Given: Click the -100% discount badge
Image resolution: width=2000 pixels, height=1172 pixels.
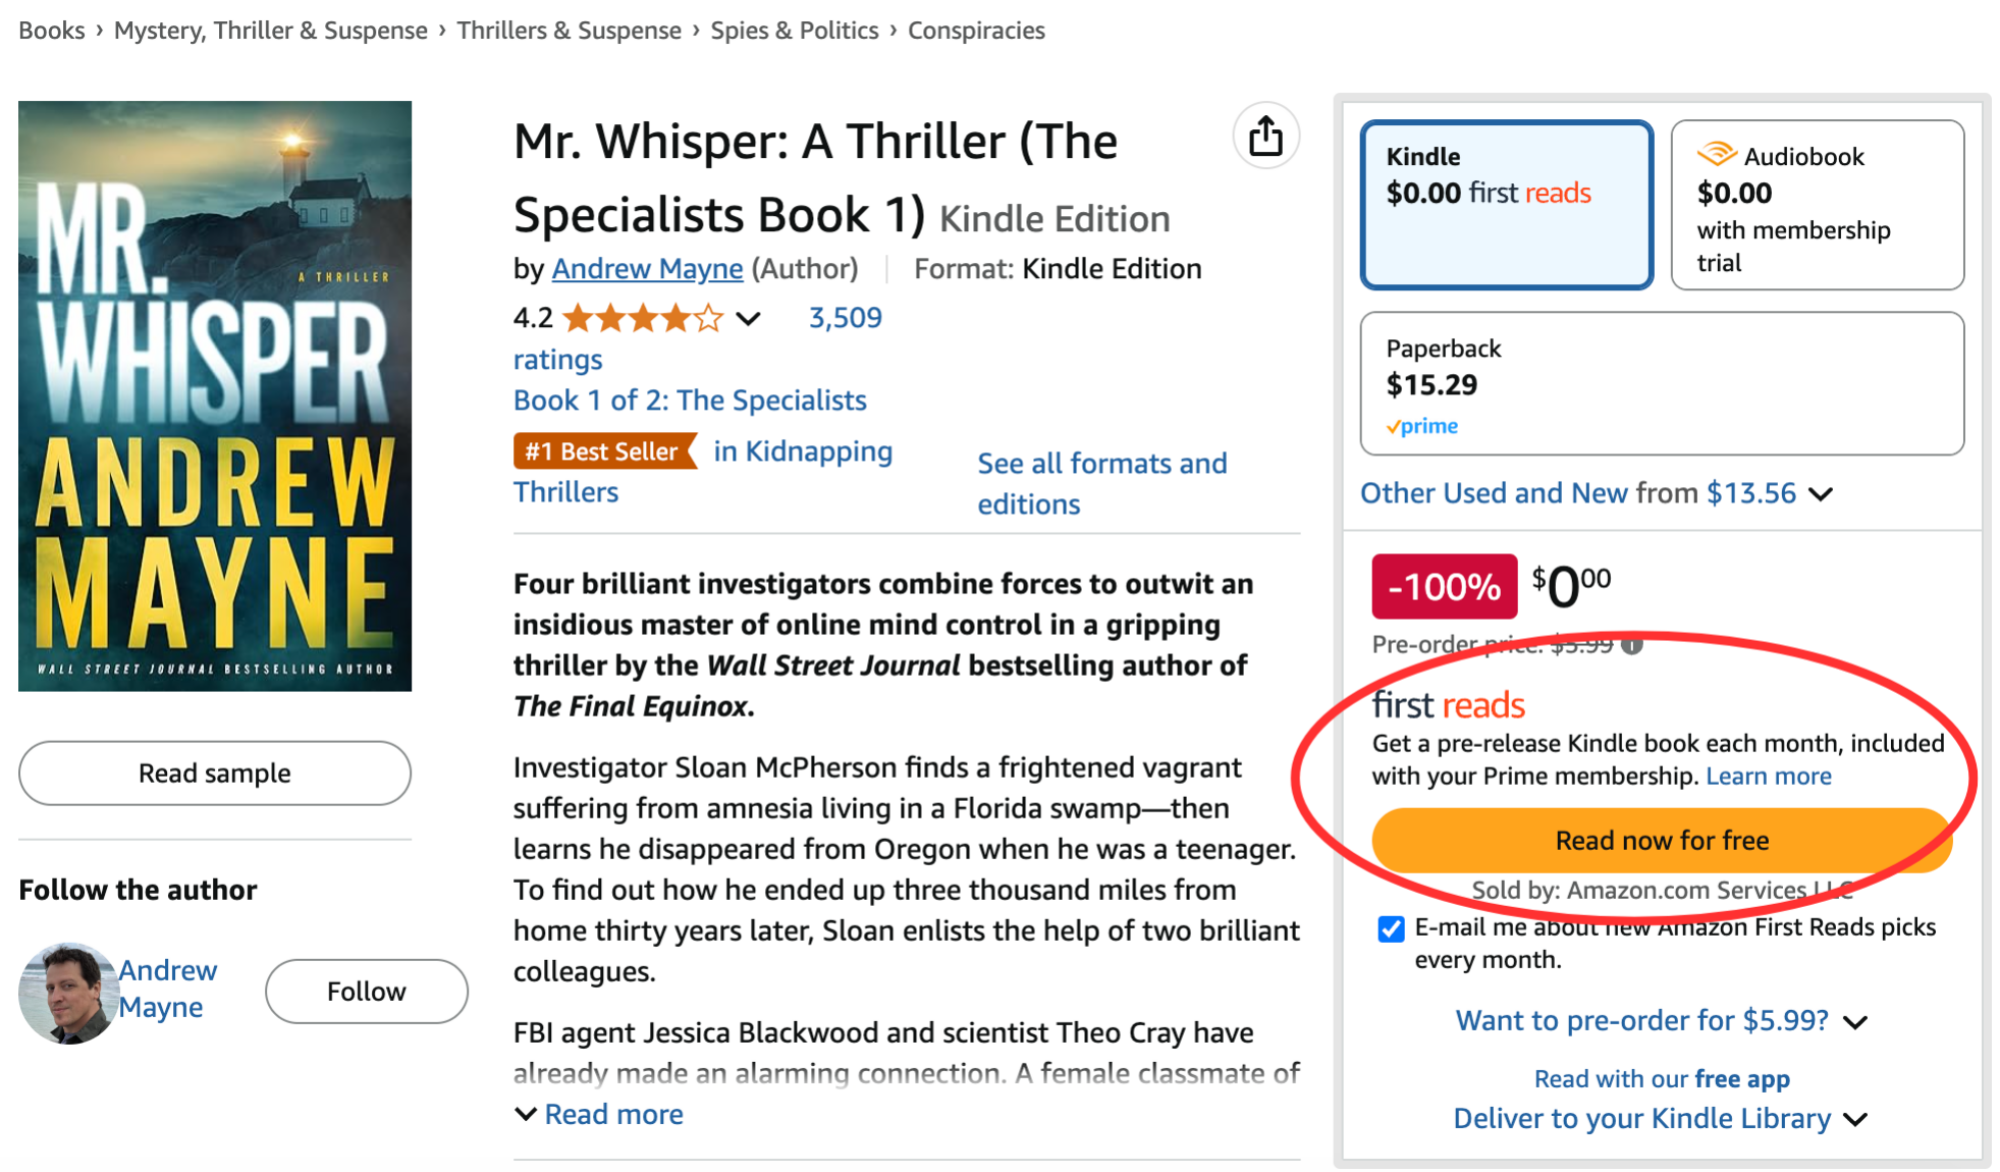Looking at the screenshot, I should pyautogui.click(x=1443, y=587).
